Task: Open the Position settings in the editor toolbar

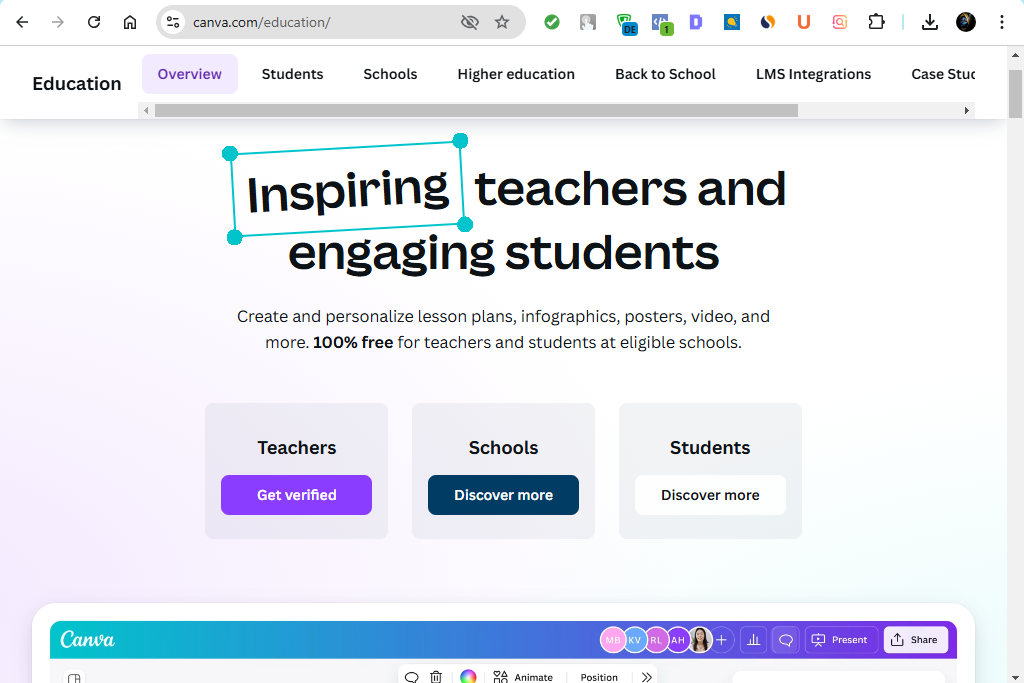Action: pyautogui.click(x=598, y=677)
